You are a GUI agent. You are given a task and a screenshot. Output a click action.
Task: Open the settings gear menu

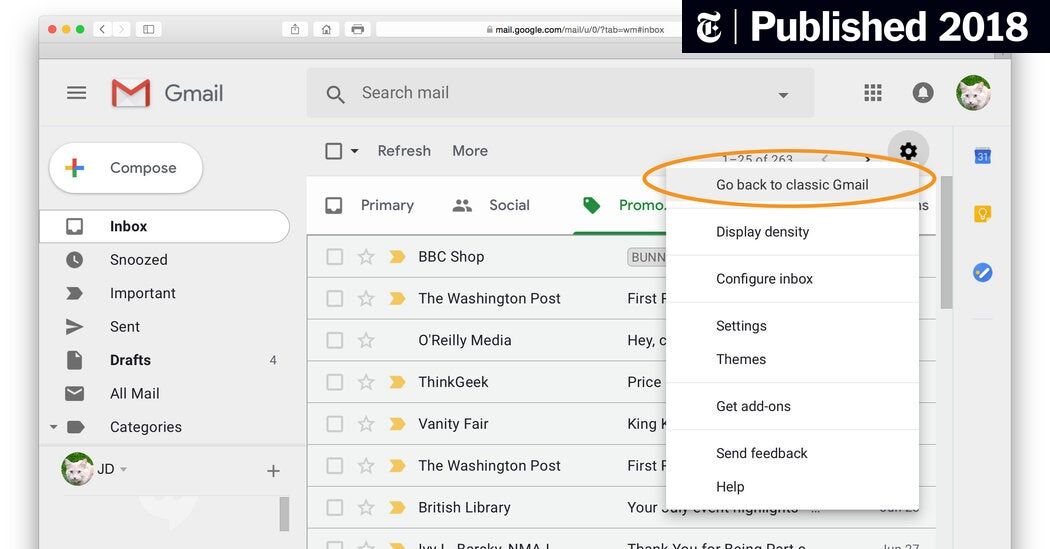(x=908, y=151)
